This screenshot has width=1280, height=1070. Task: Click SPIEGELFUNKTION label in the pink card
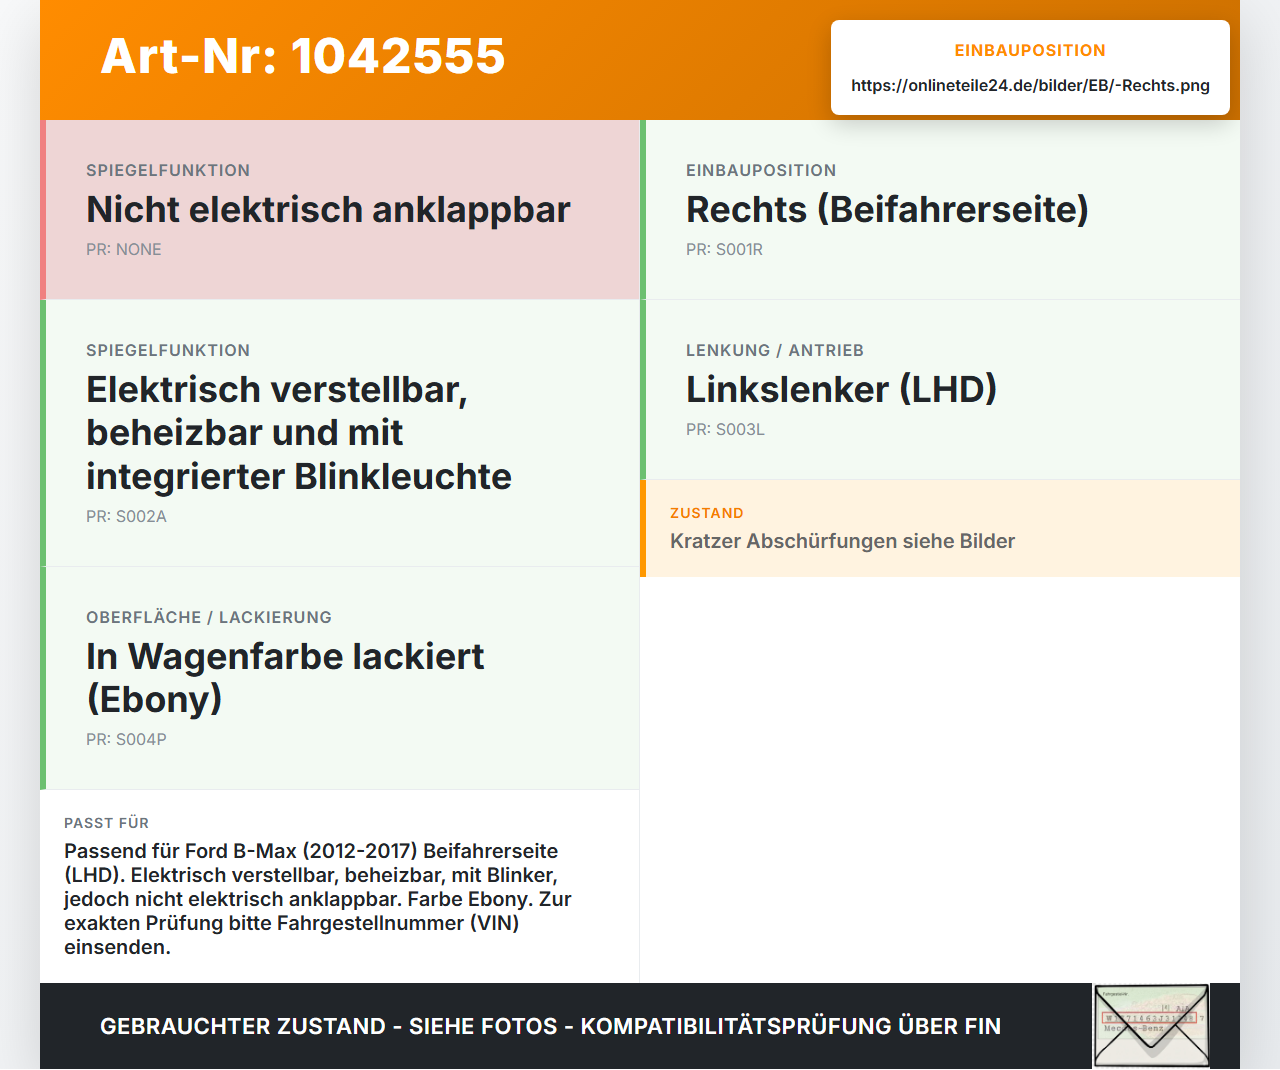(x=168, y=171)
